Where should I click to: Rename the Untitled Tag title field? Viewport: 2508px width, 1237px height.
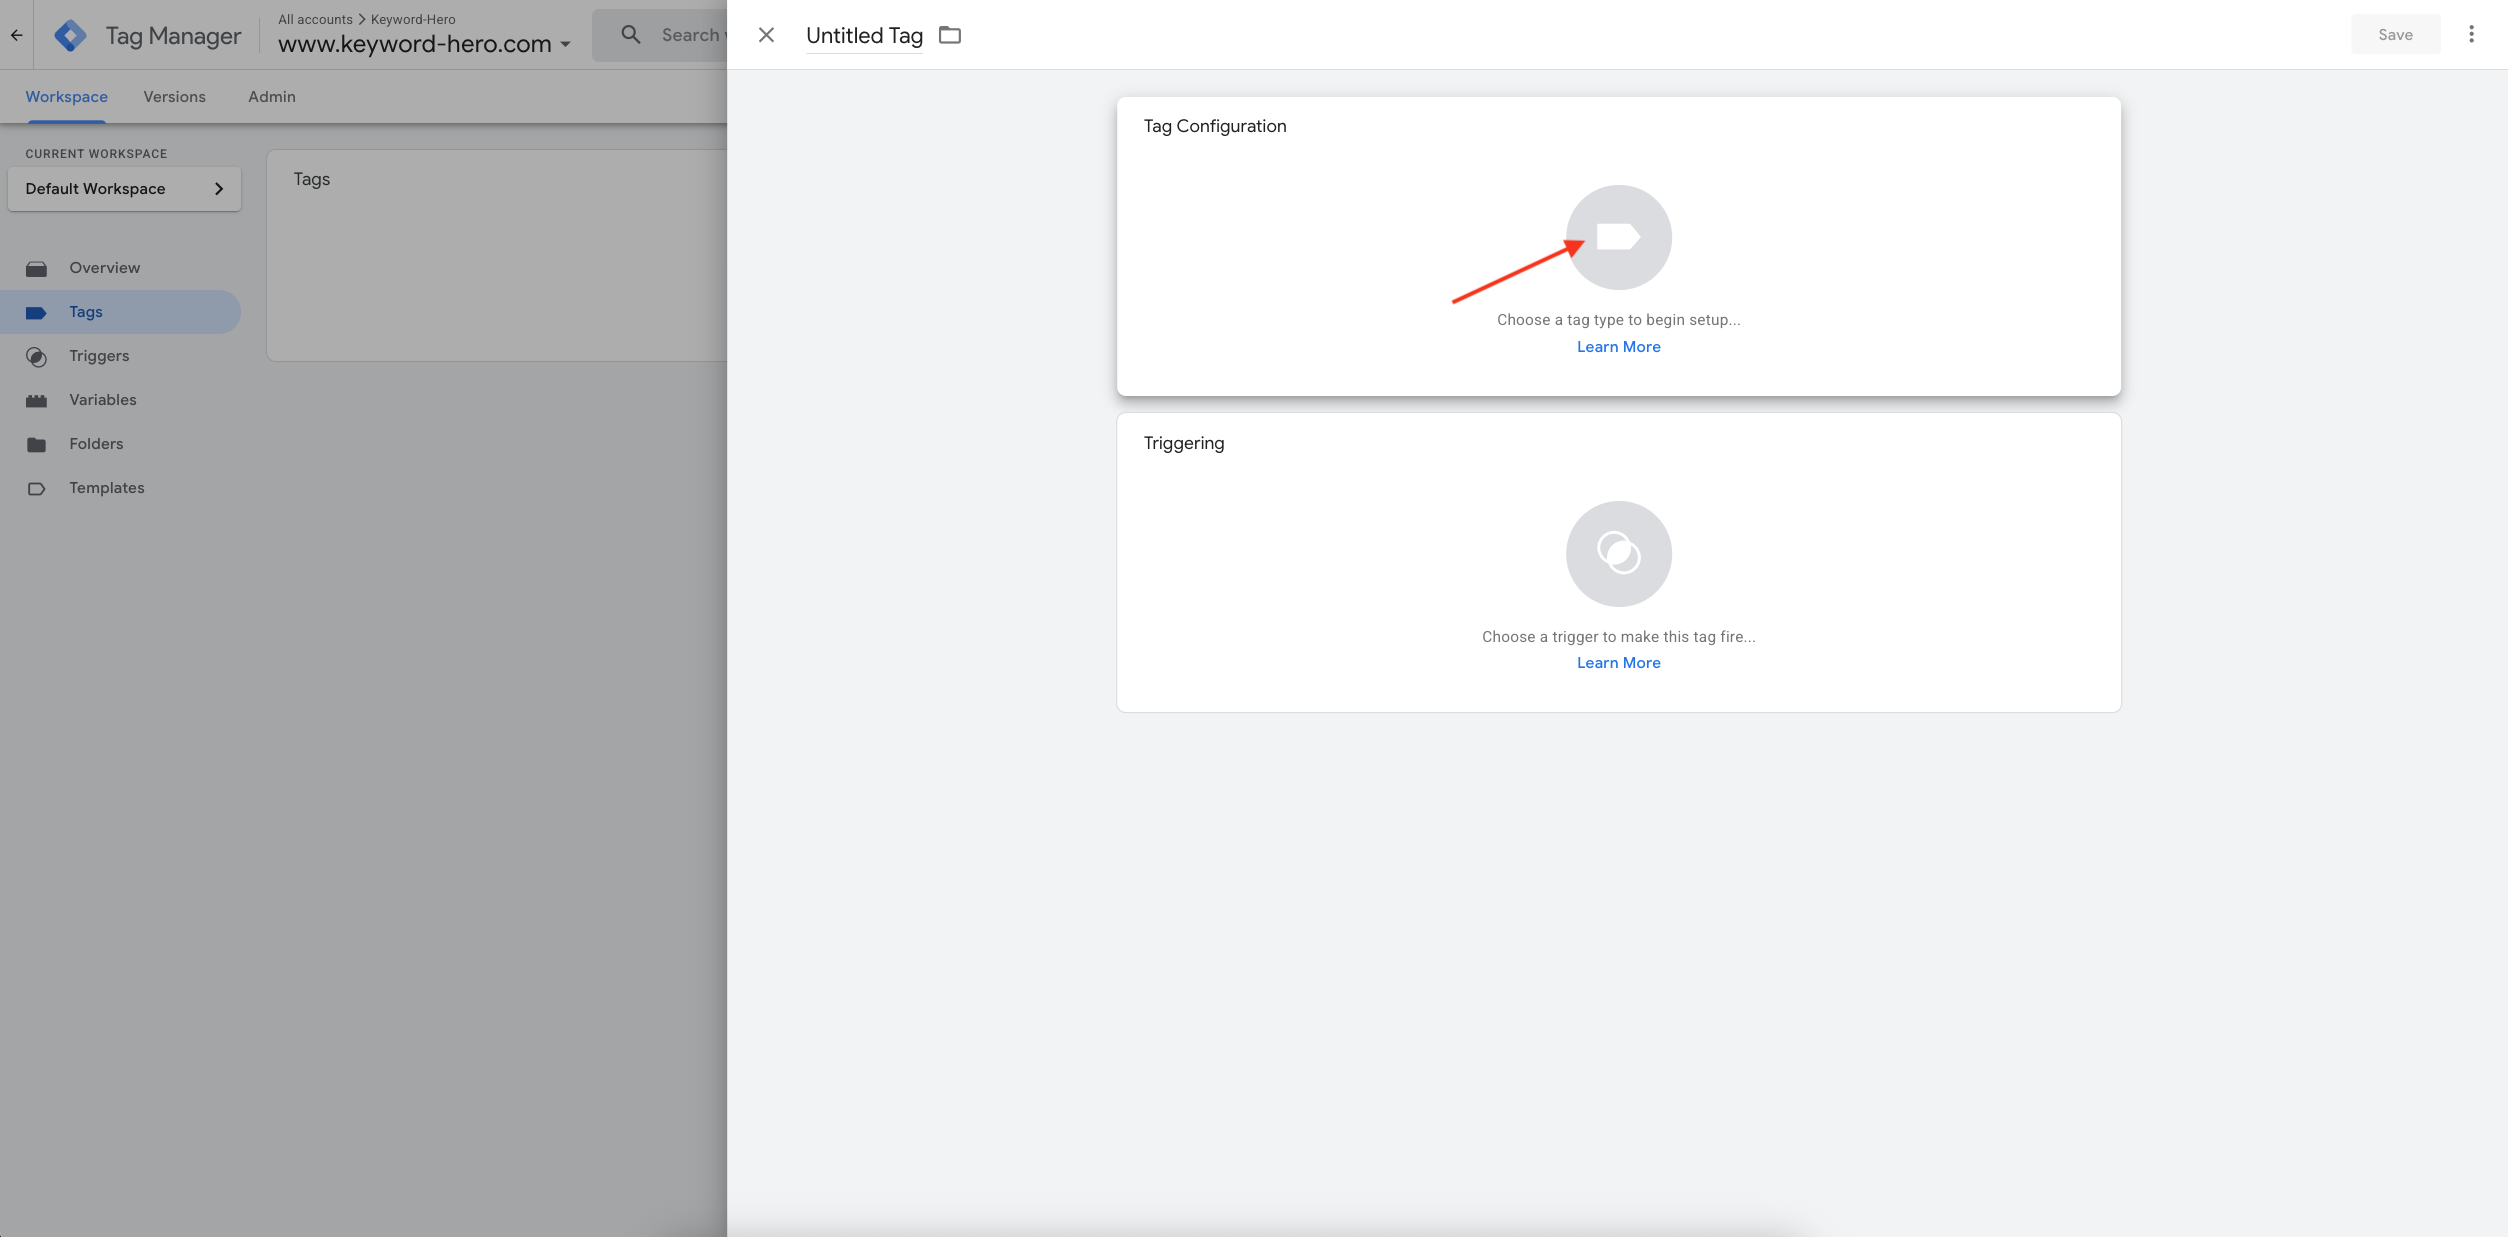pos(864,36)
